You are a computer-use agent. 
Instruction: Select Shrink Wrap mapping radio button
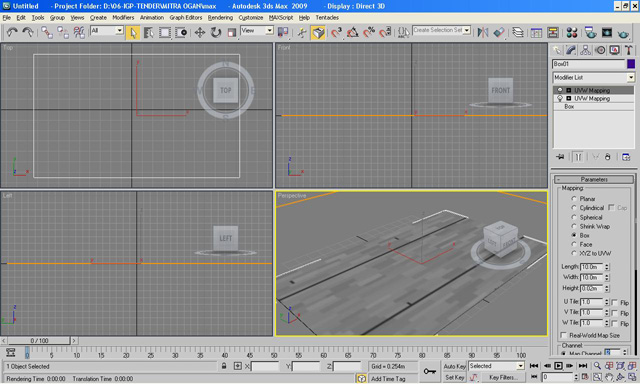574,226
